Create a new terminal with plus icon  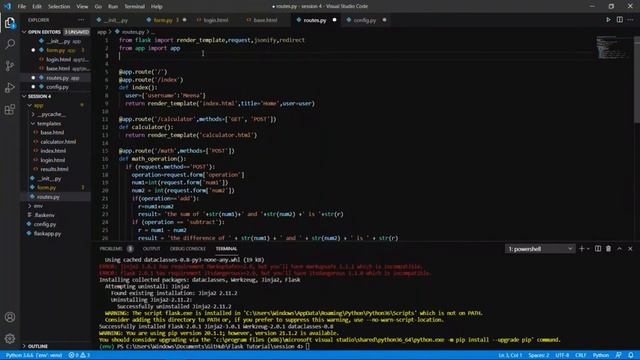click(582, 249)
